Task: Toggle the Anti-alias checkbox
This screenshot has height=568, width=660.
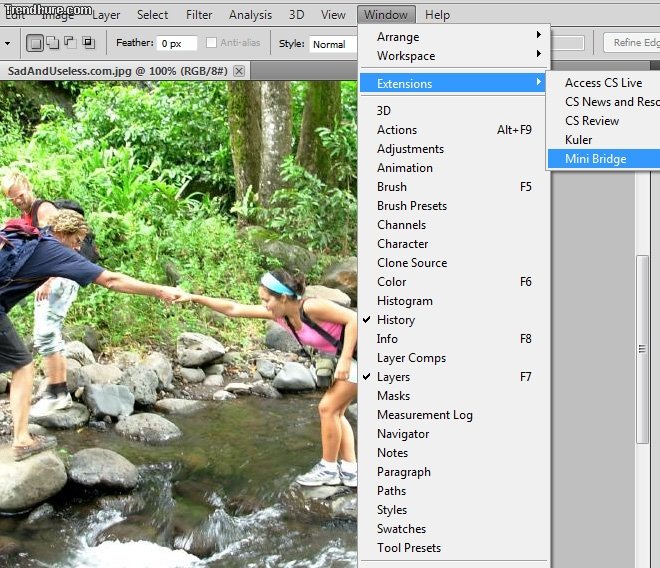Action: coord(211,43)
